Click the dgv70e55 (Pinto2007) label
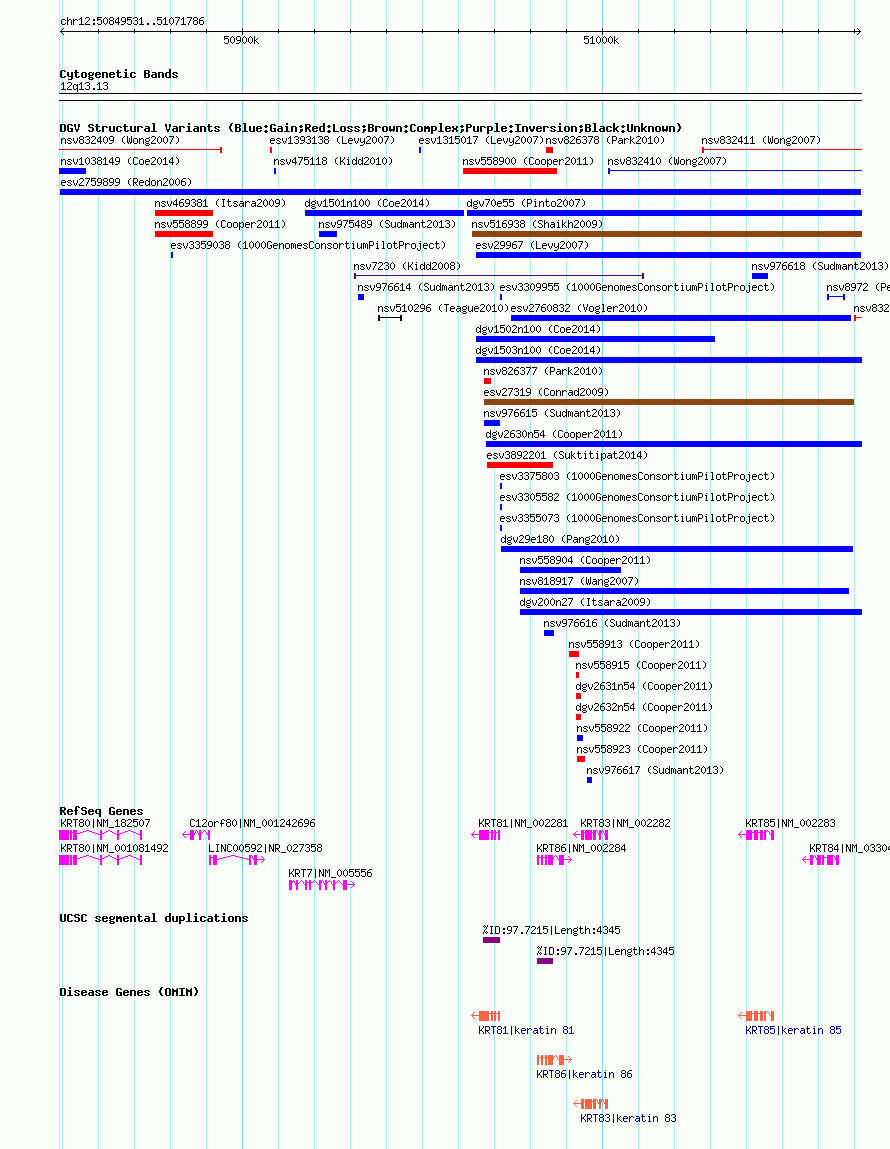 526,204
